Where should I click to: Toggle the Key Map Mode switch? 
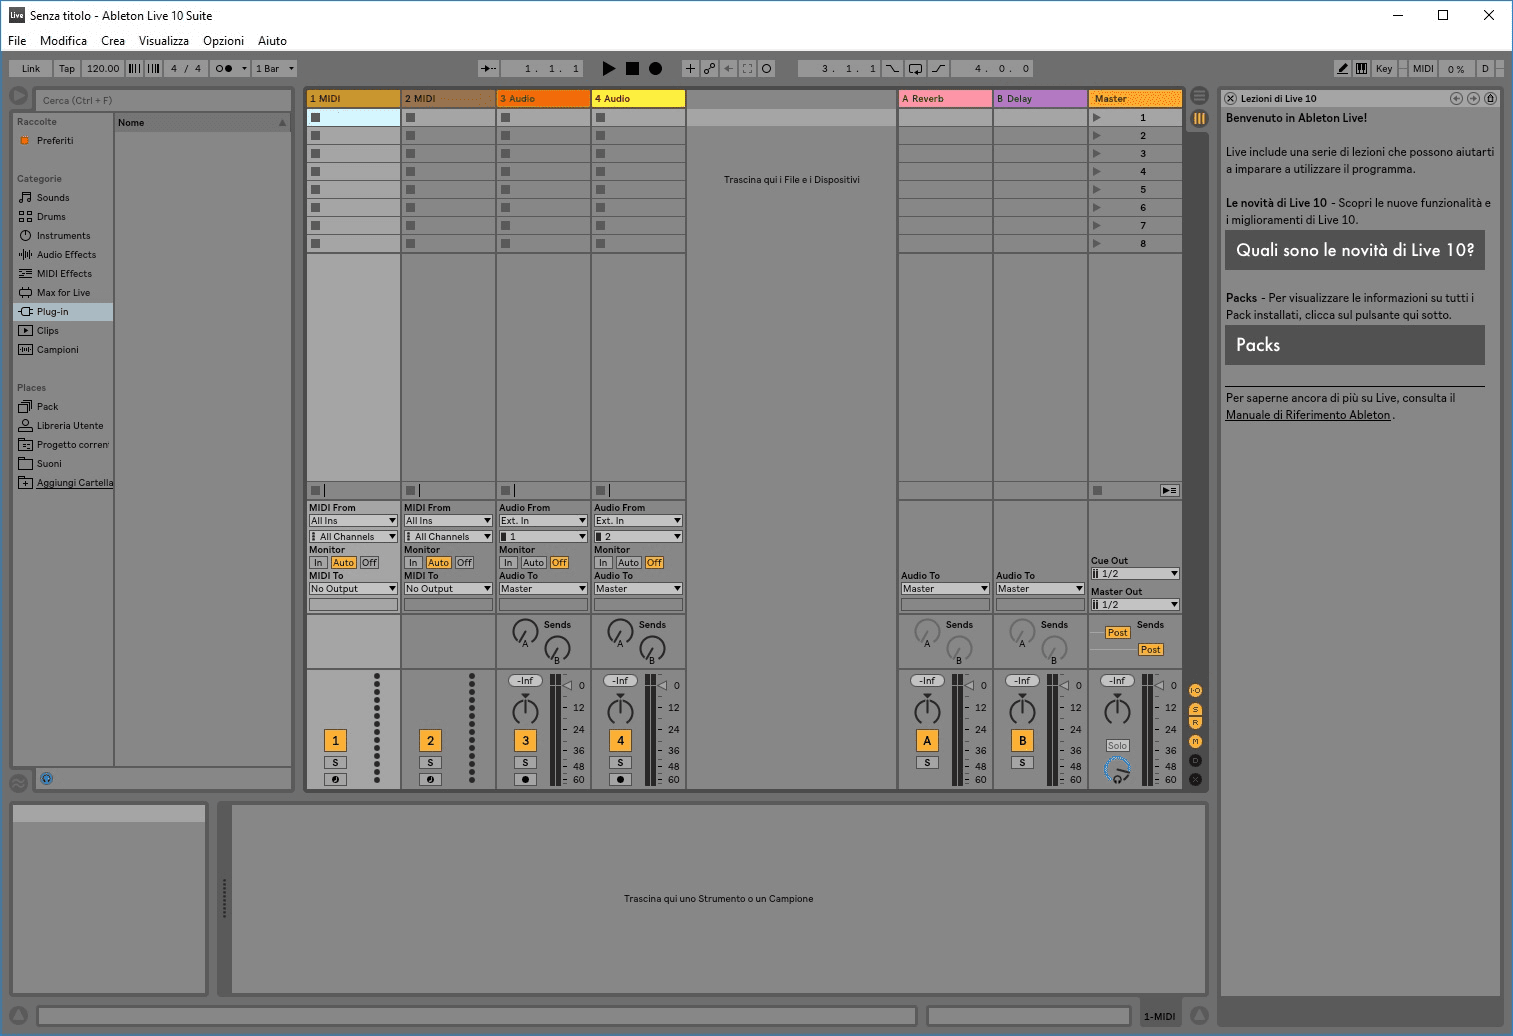click(1384, 69)
